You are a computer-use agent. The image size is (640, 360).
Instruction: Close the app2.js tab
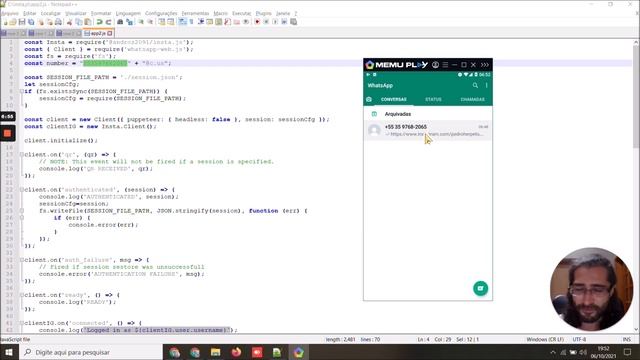(x=110, y=33)
